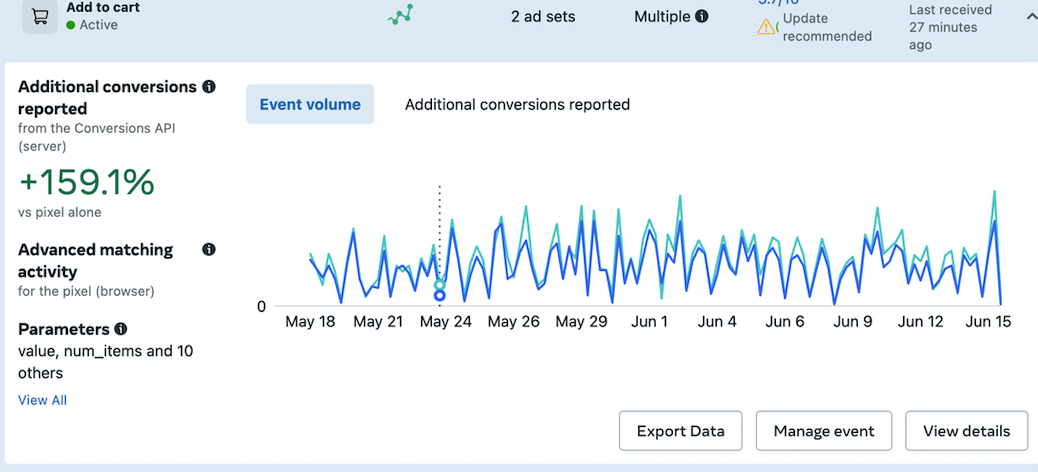Image resolution: width=1038 pixels, height=472 pixels.
Task: Click the Last received 27 minutes ago text
Action: click(x=950, y=27)
